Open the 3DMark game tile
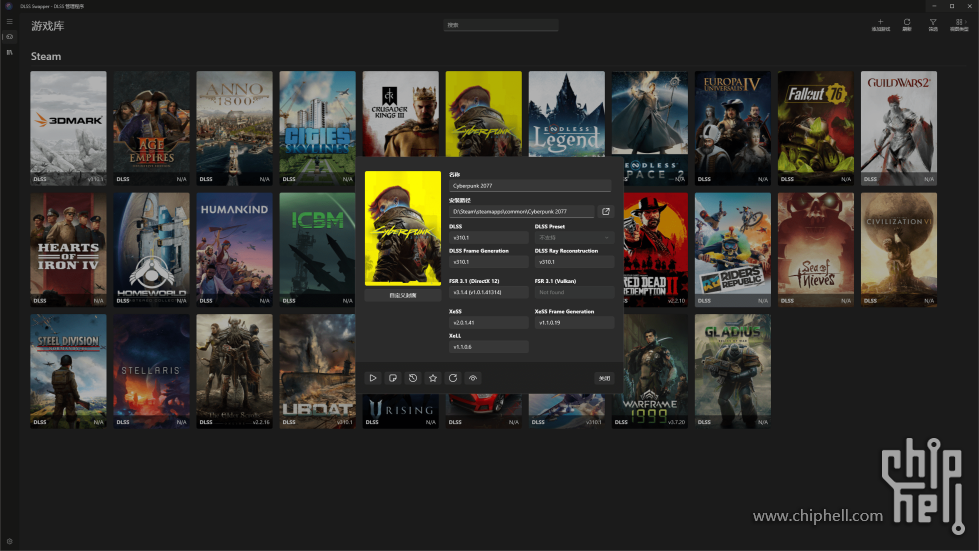 [68, 128]
